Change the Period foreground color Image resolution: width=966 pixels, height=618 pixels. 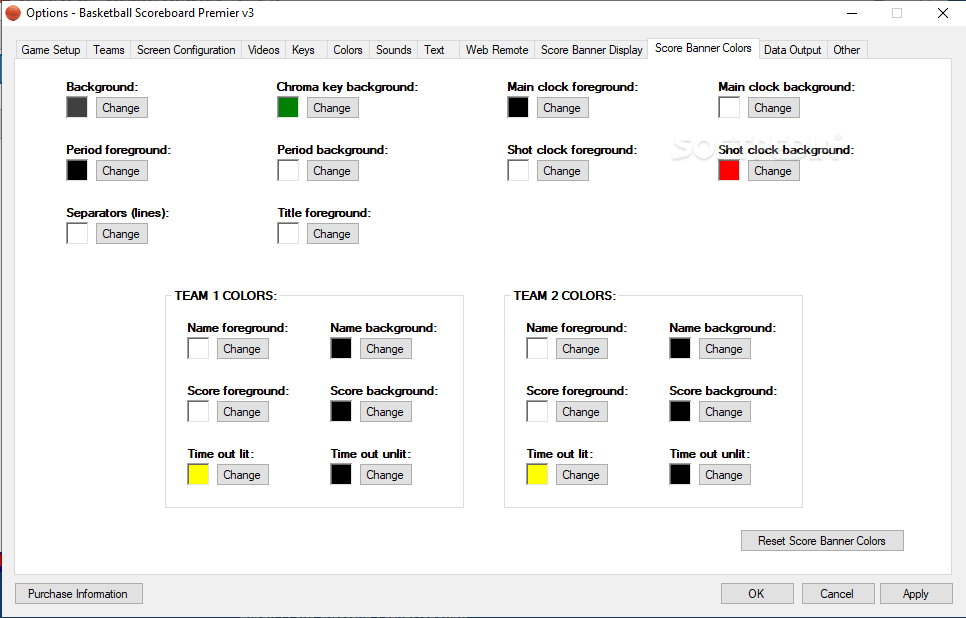[x=121, y=171]
